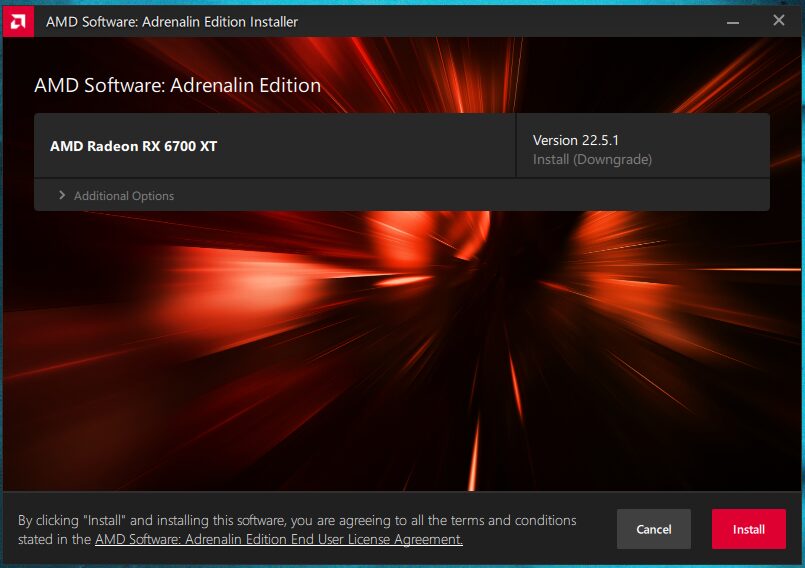Screen dimensions: 805x568
Task: Click the footer bar left of Cancel
Action: [596, 529]
